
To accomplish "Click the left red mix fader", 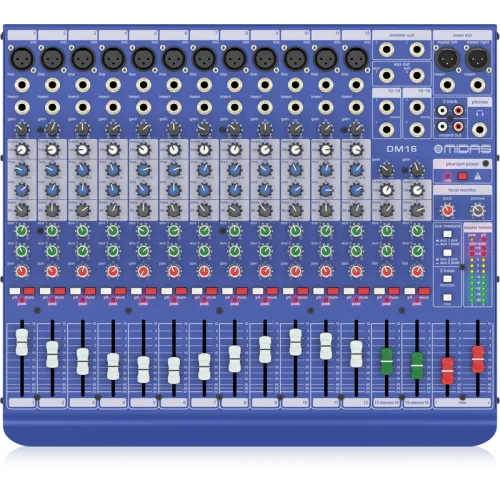I will [x=447, y=371].
